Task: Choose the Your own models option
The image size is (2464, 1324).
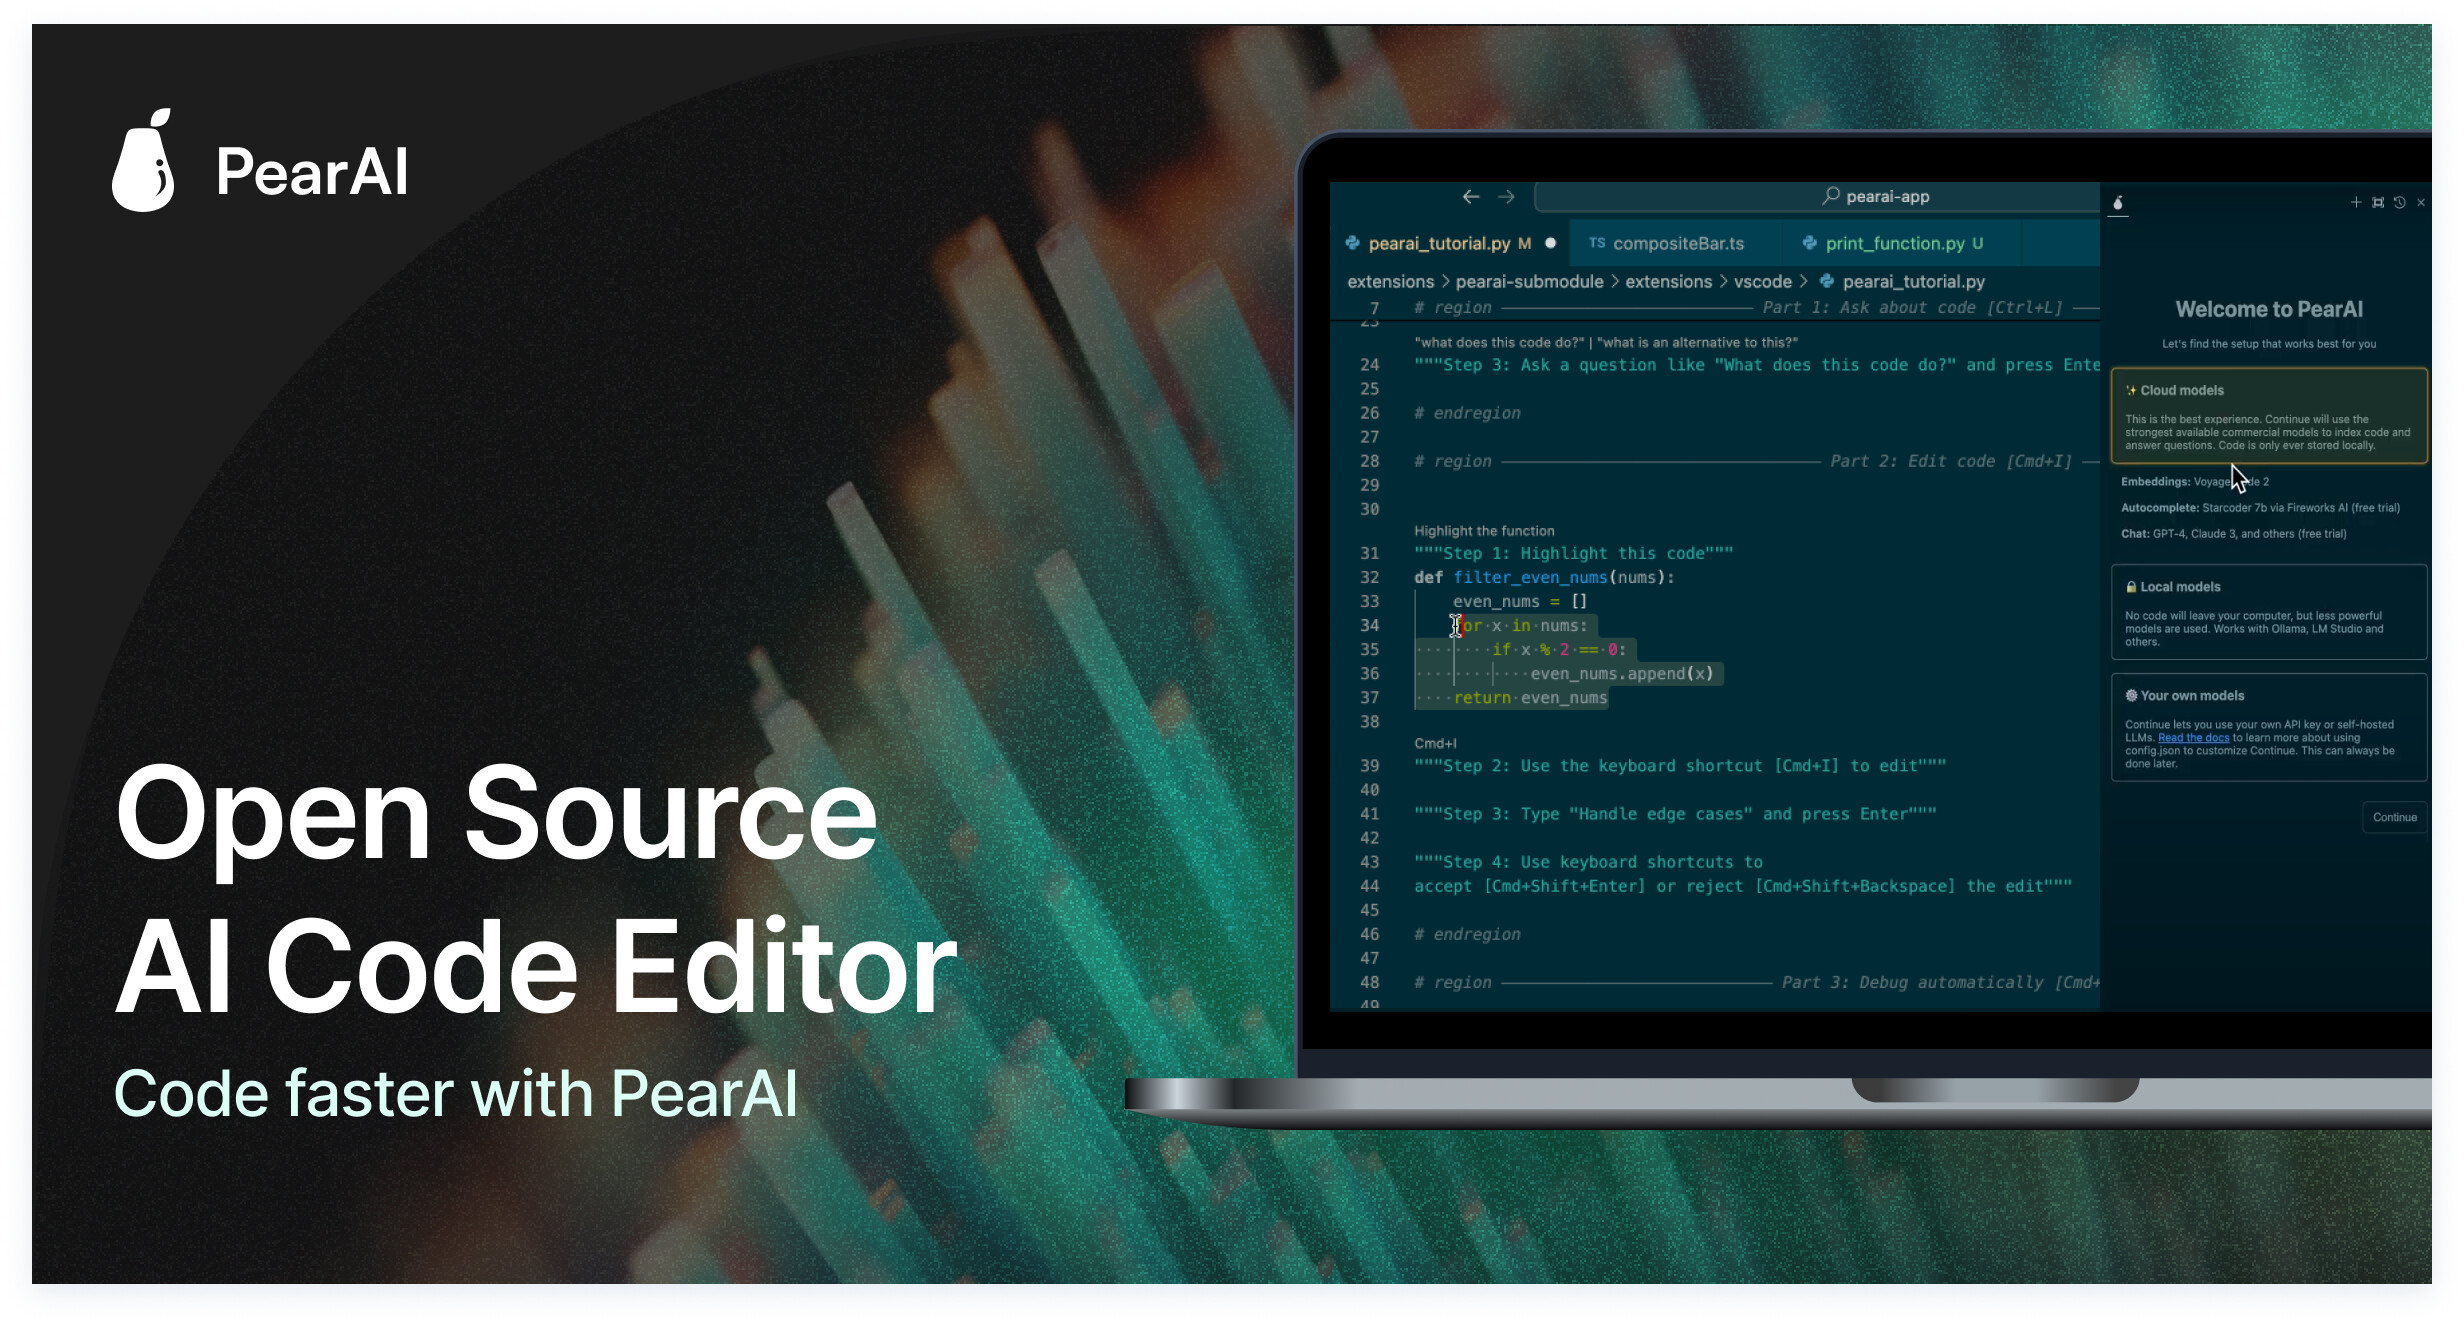Action: click(2268, 727)
